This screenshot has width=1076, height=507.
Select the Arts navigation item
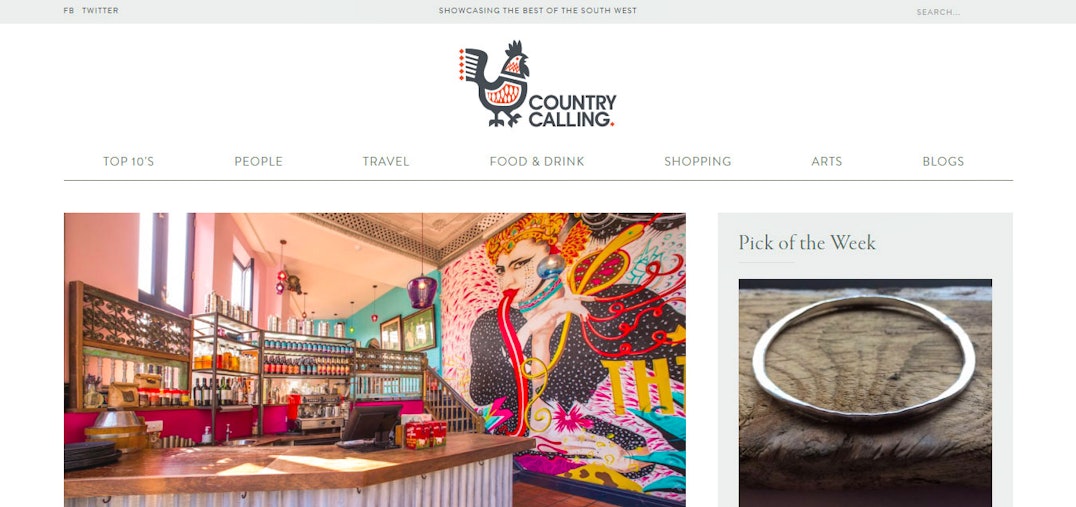tap(826, 161)
